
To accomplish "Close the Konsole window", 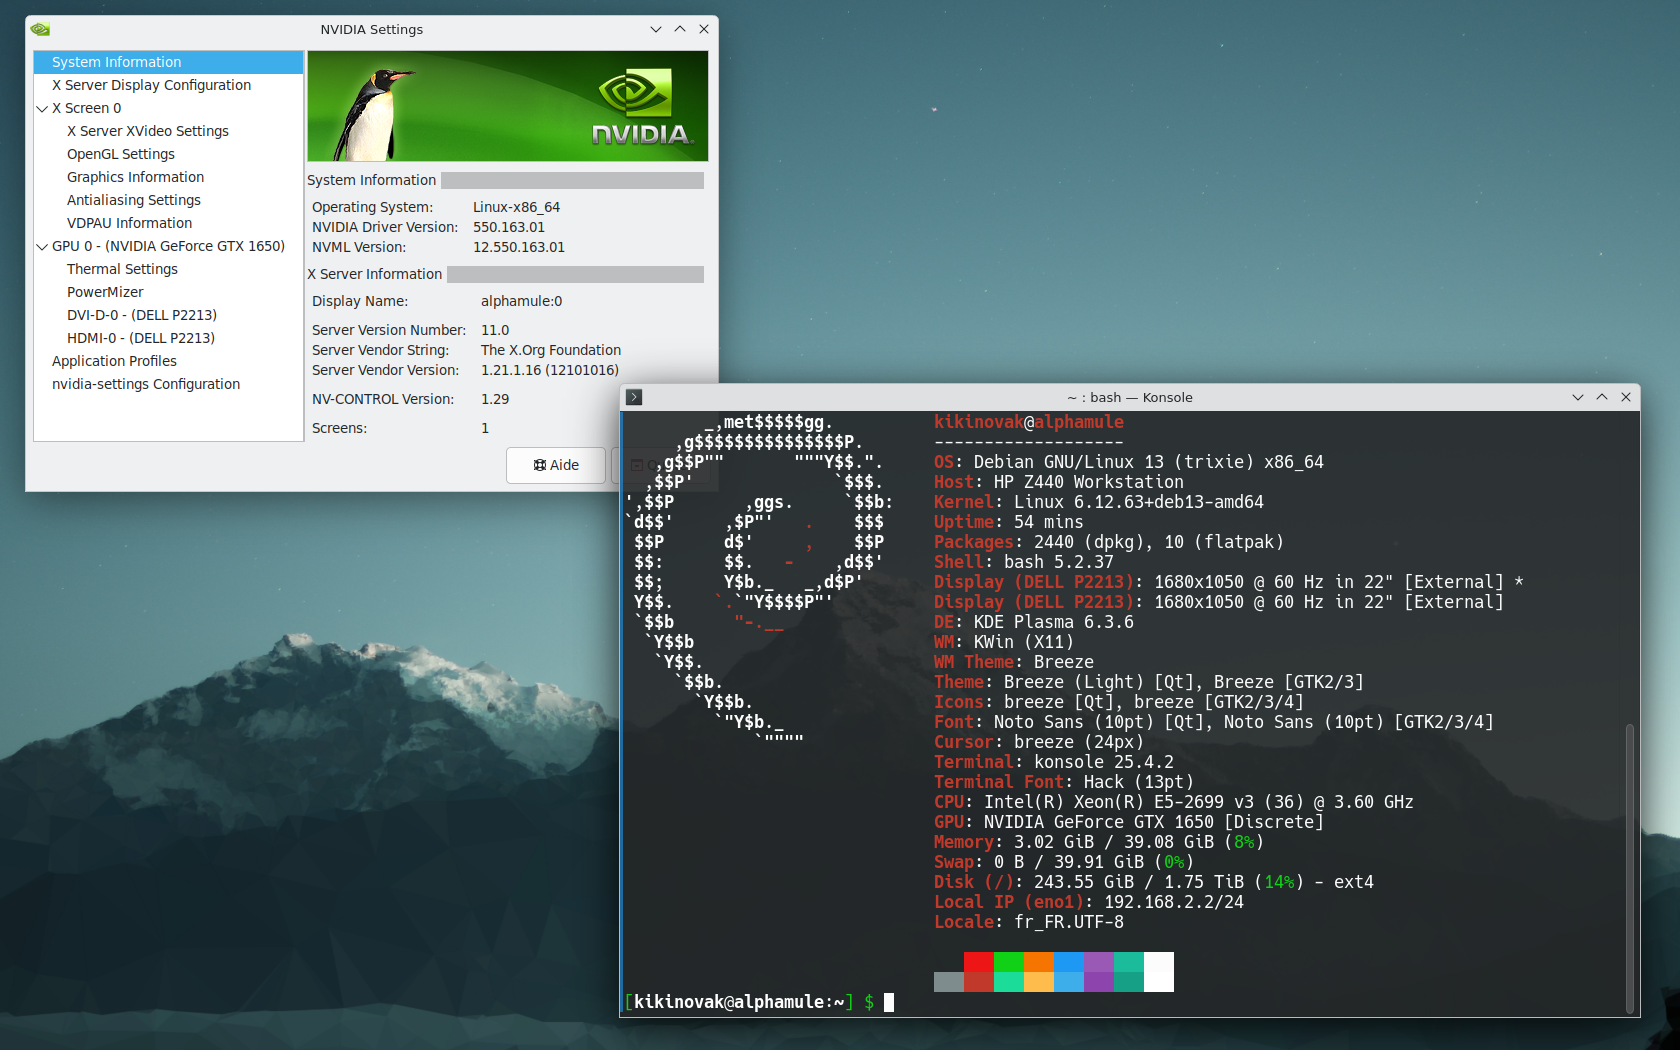I will [1626, 397].
